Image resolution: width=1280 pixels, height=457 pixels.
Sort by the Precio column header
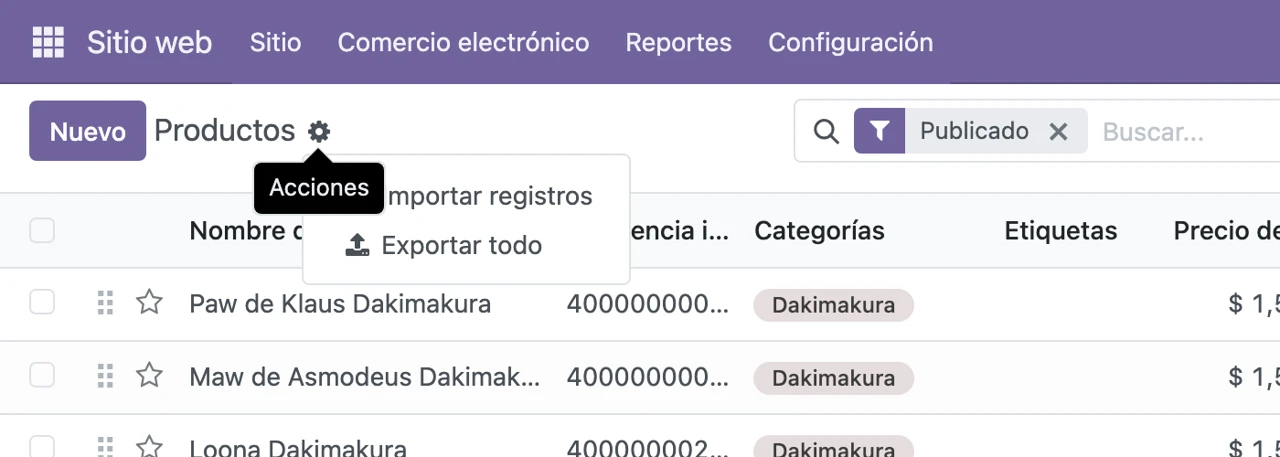(1226, 231)
